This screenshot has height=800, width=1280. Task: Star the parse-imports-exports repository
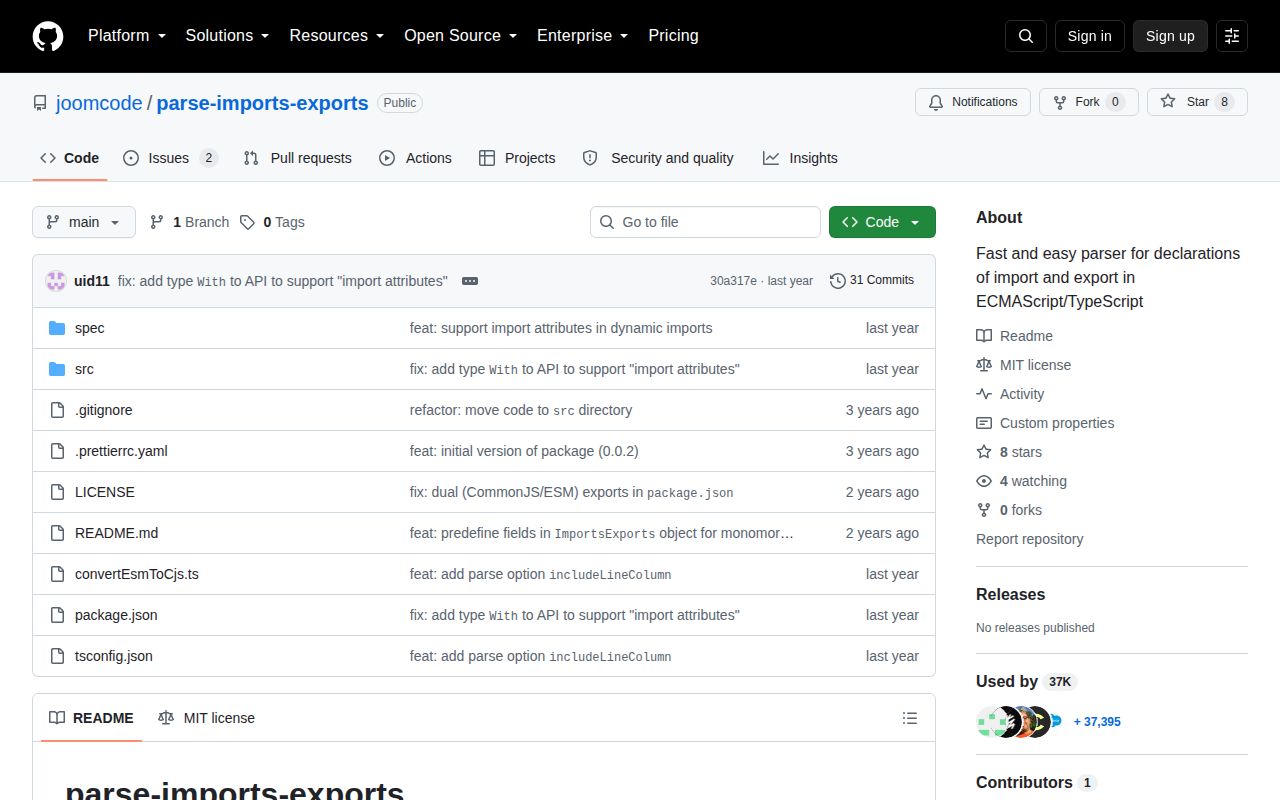(x=1197, y=102)
